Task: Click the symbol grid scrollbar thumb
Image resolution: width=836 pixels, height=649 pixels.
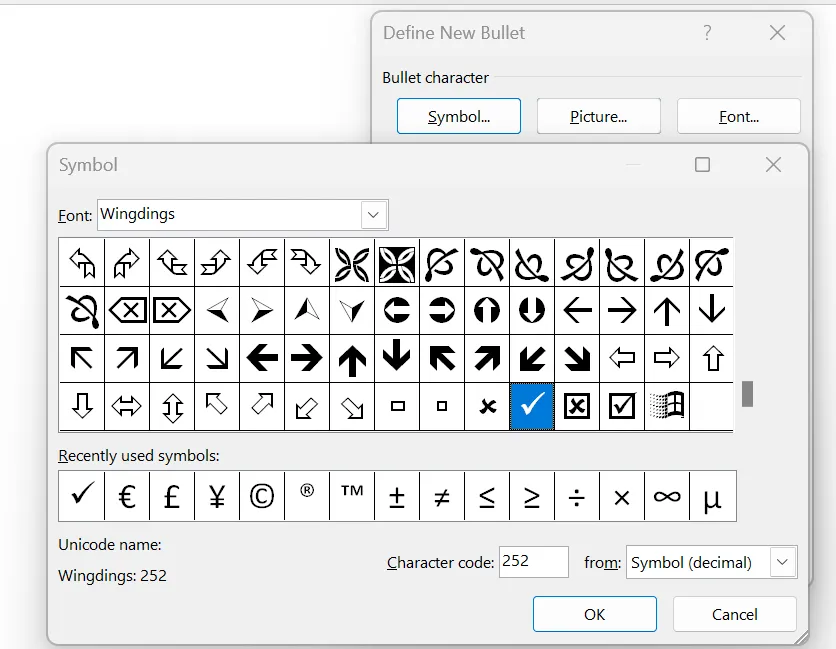Action: point(747,394)
